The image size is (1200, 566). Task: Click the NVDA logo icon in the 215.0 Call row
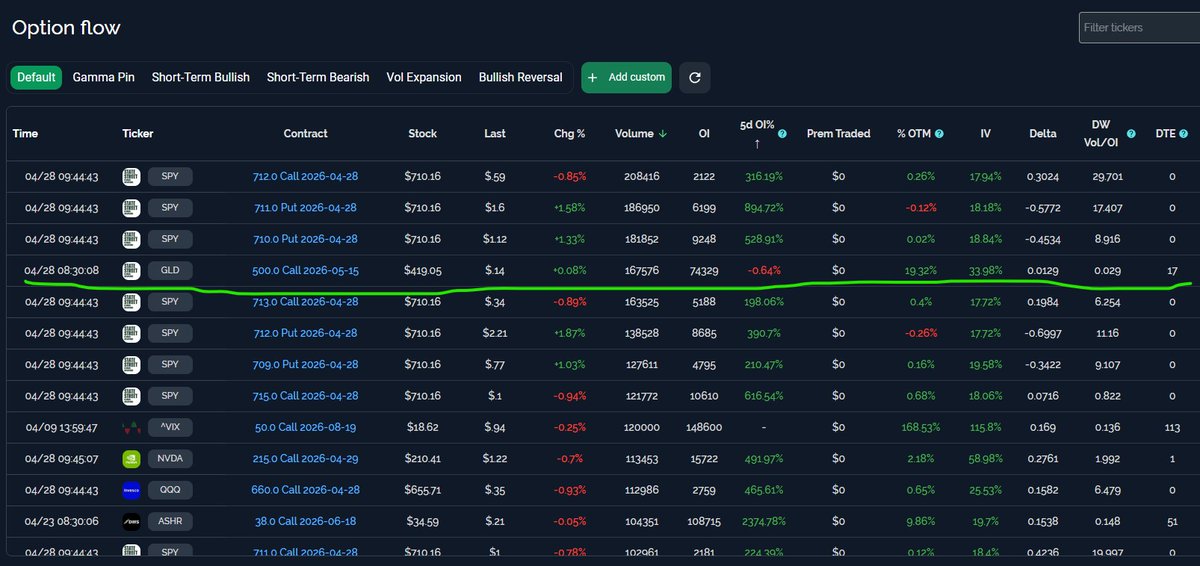(131, 459)
